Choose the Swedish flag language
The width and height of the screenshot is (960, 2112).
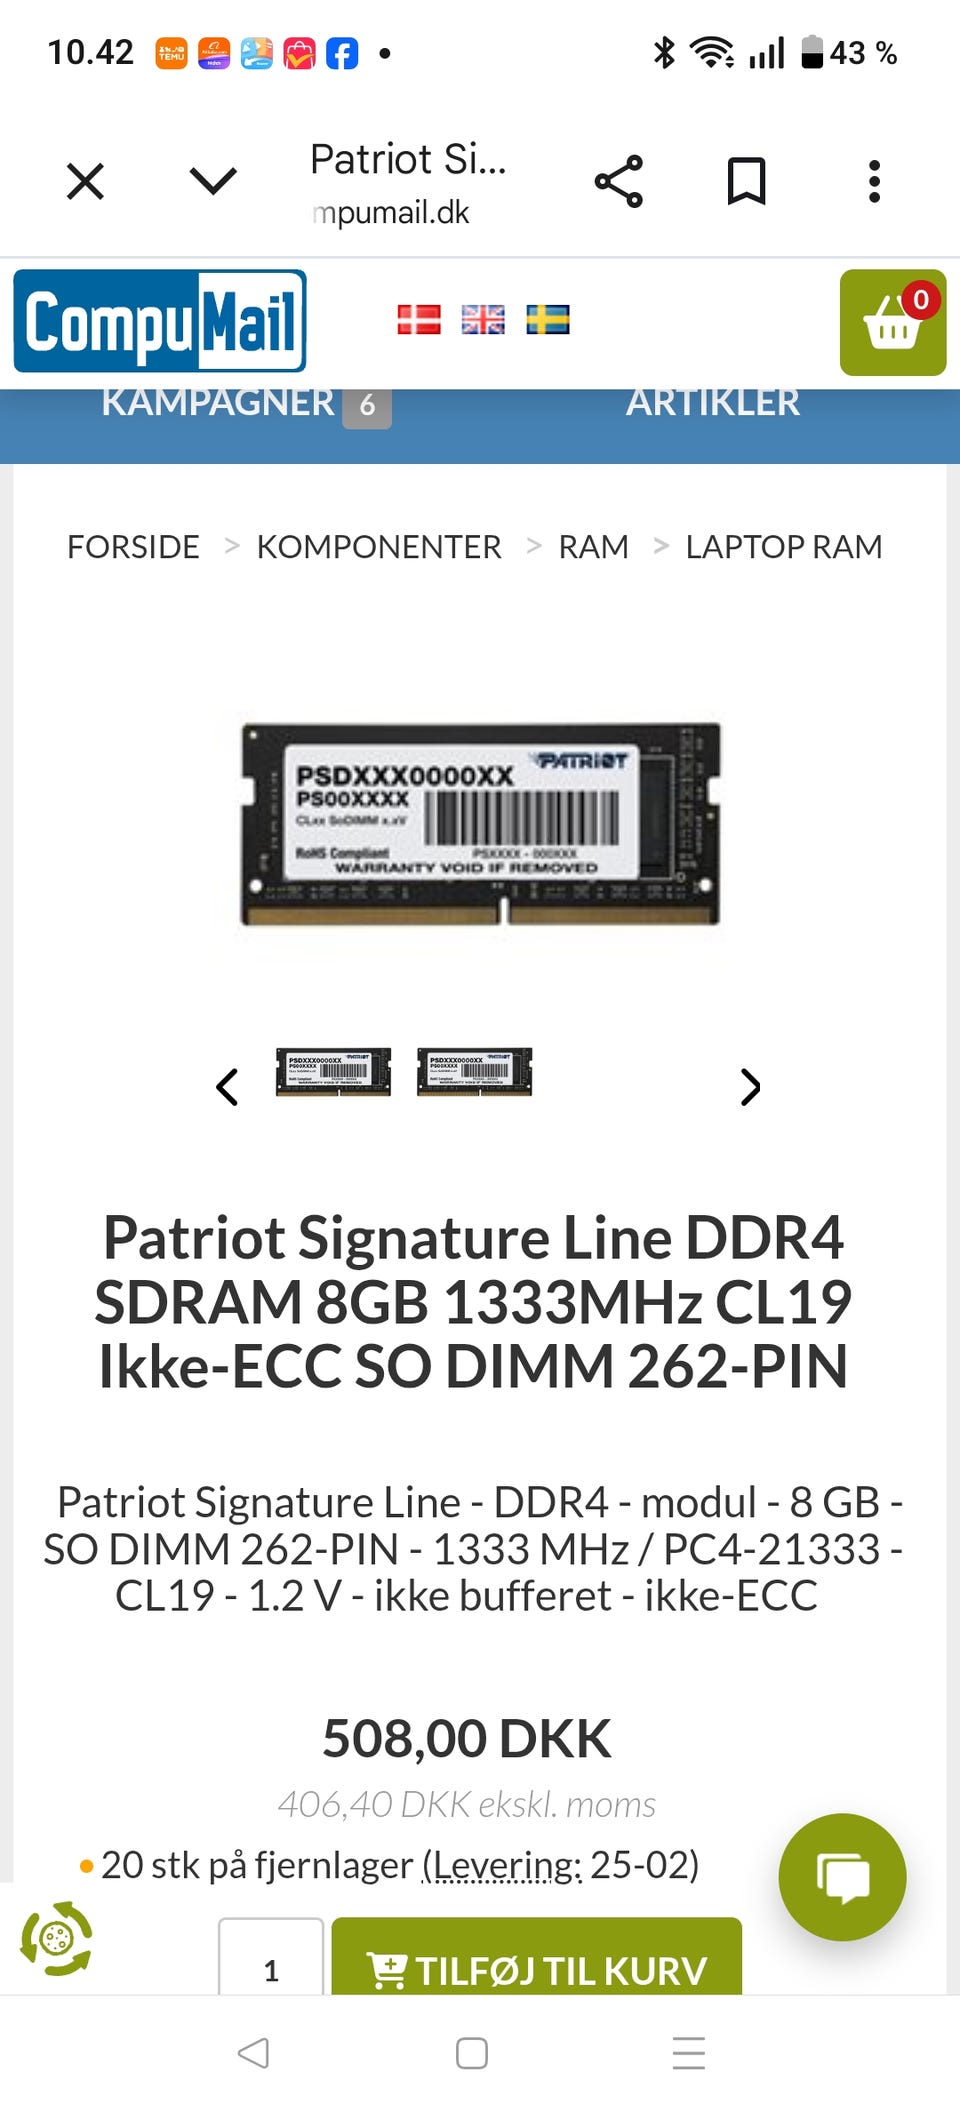[548, 320]
